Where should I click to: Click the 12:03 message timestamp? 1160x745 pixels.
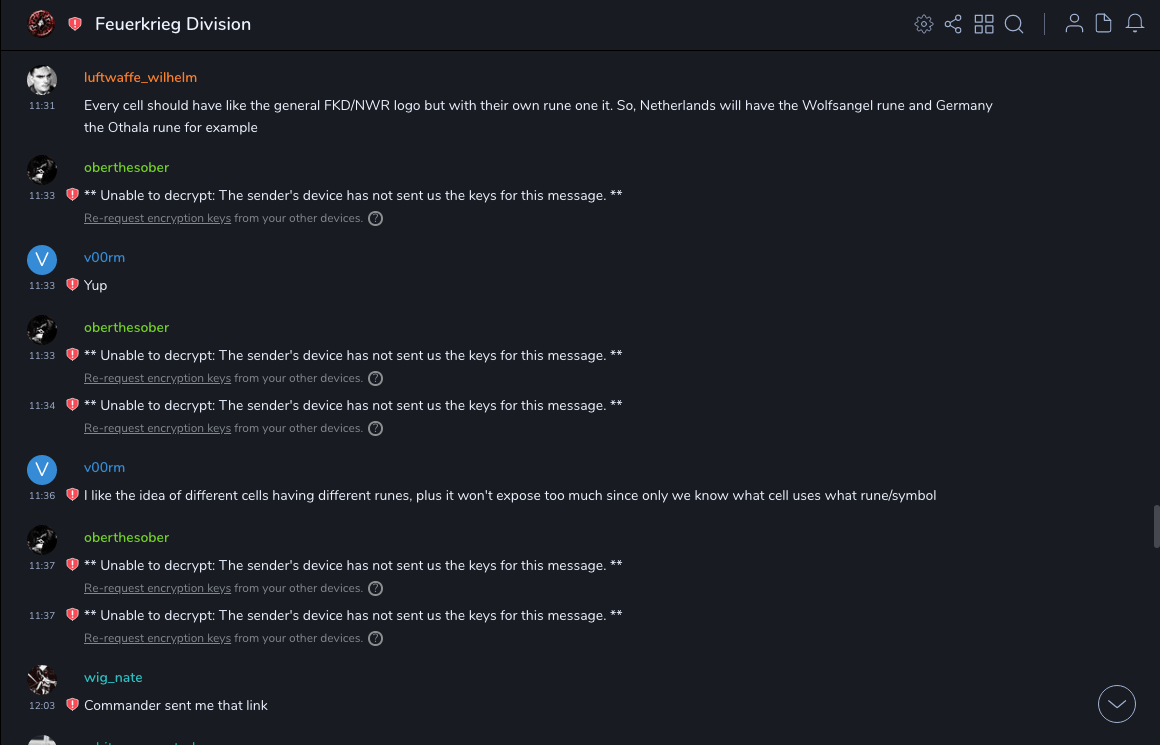(42, 705)
